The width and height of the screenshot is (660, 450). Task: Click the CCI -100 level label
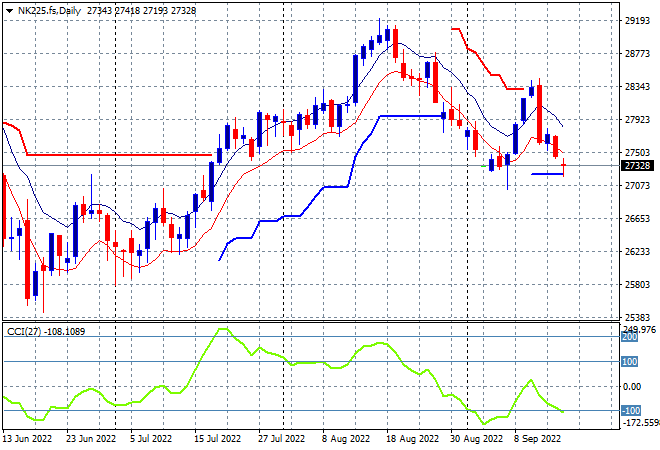click(x=631, y=410)
